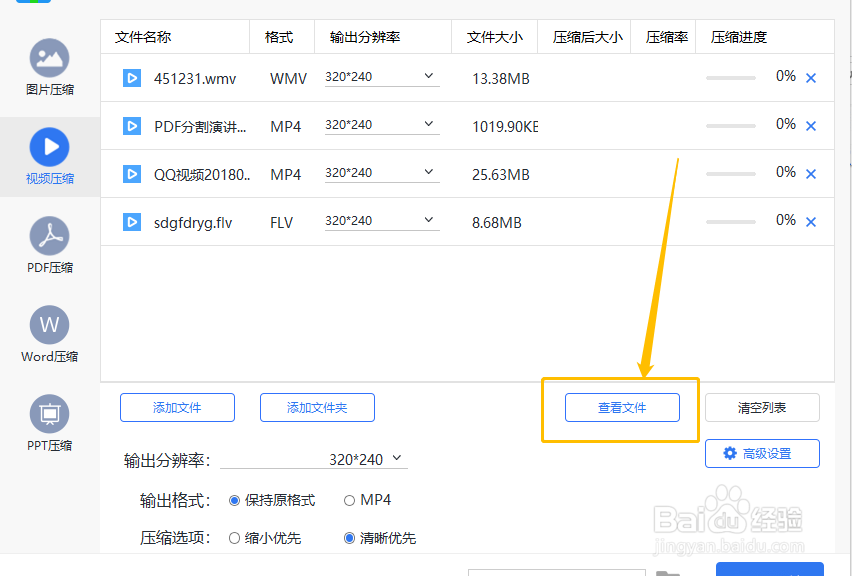Click the play icon beside 451231.wmv
852x576 pixels.
[131, 78]
